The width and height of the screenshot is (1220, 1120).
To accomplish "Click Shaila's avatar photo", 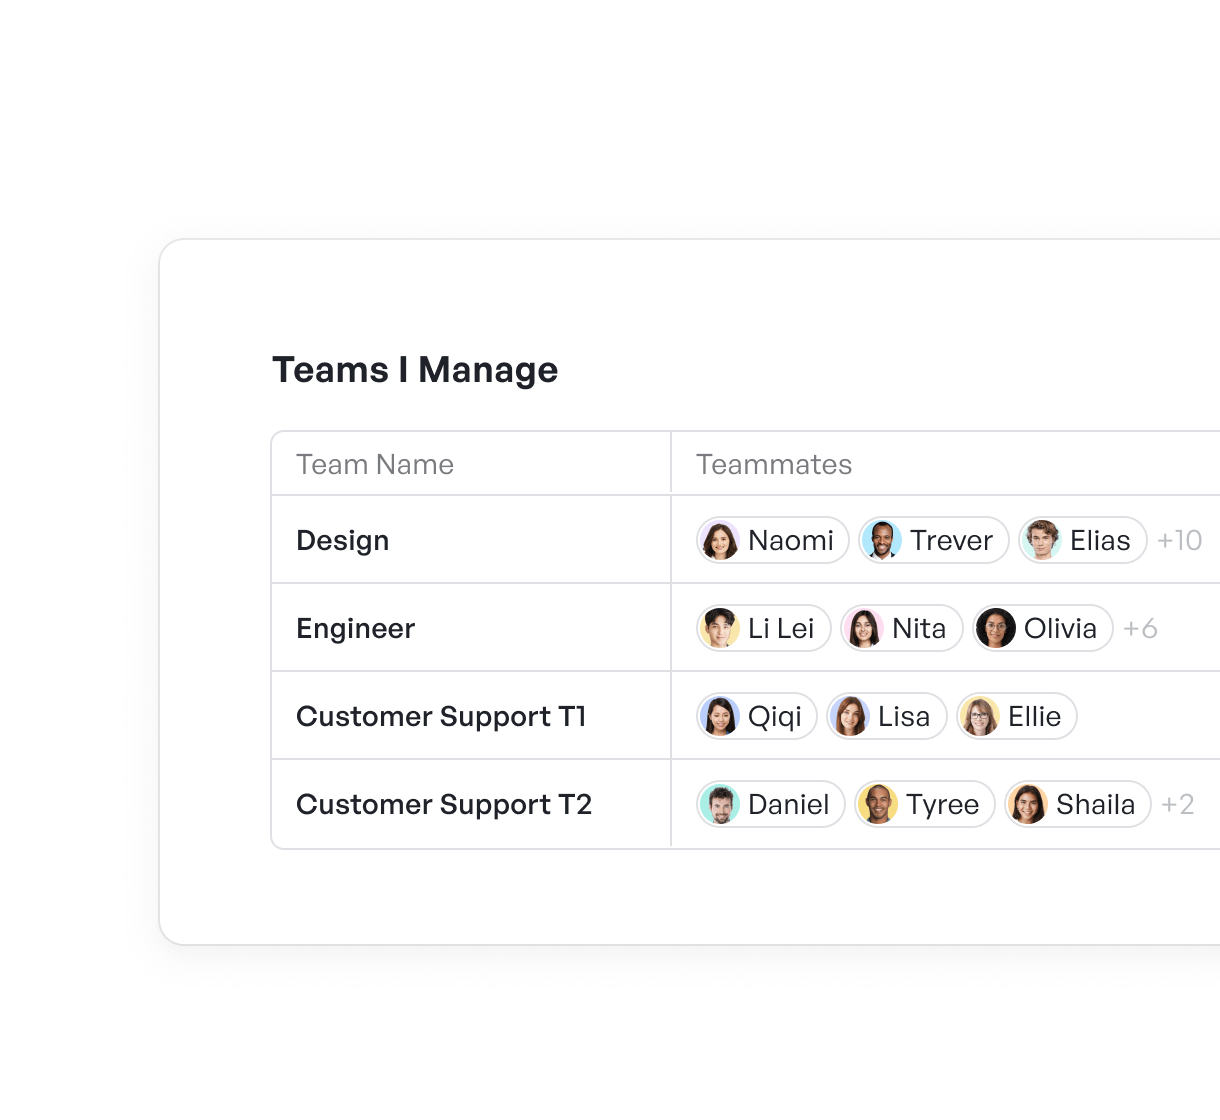I will point(1028,805).
